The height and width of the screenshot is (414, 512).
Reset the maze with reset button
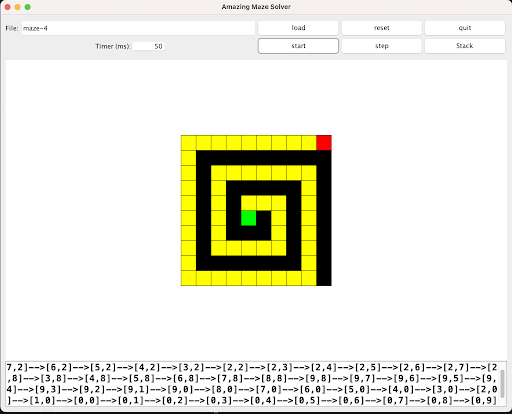pos(381,28)
